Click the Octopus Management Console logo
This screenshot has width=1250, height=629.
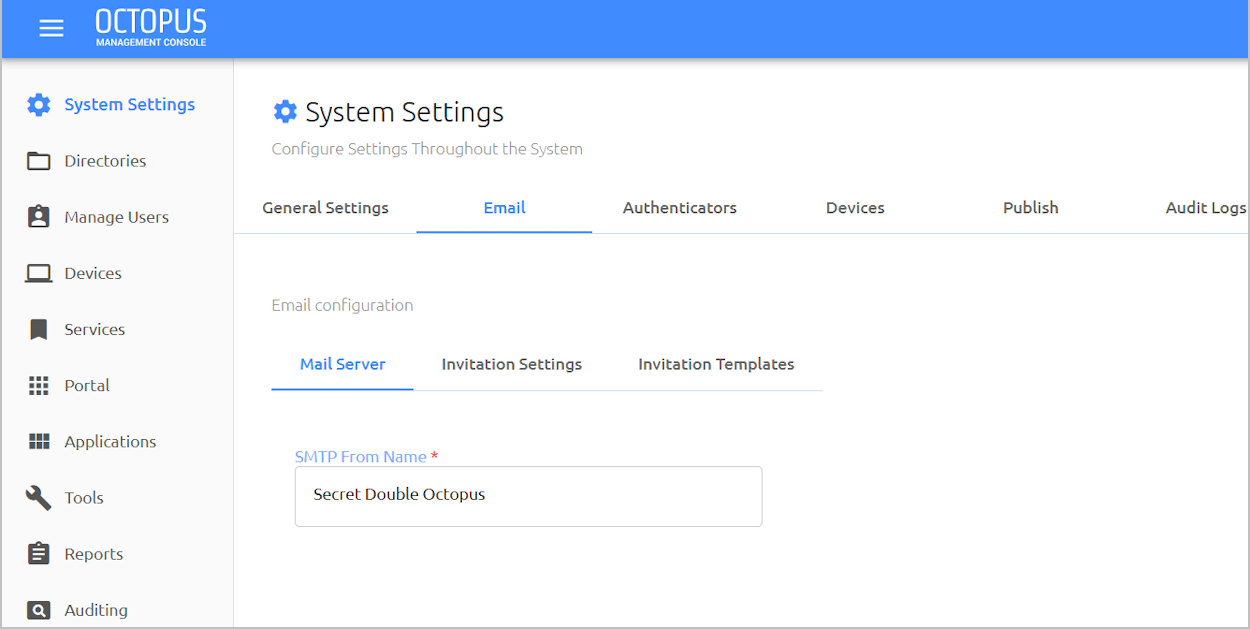[151, 28]
